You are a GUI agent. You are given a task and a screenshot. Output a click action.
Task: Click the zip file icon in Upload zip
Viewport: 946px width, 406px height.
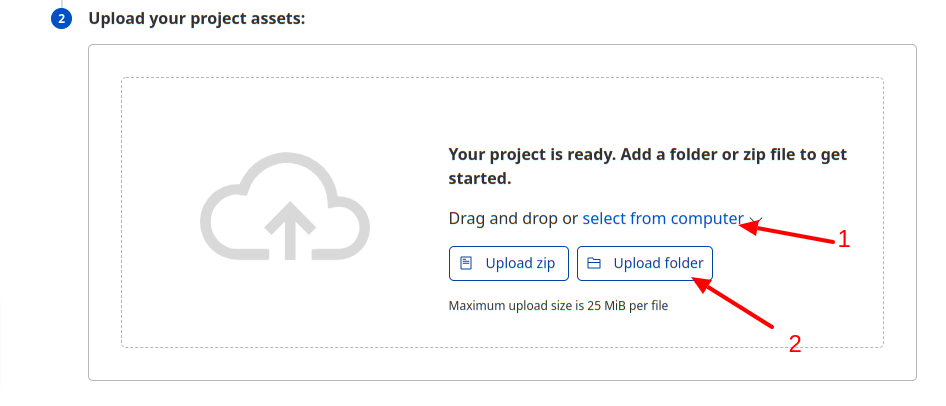coord(466,264)
